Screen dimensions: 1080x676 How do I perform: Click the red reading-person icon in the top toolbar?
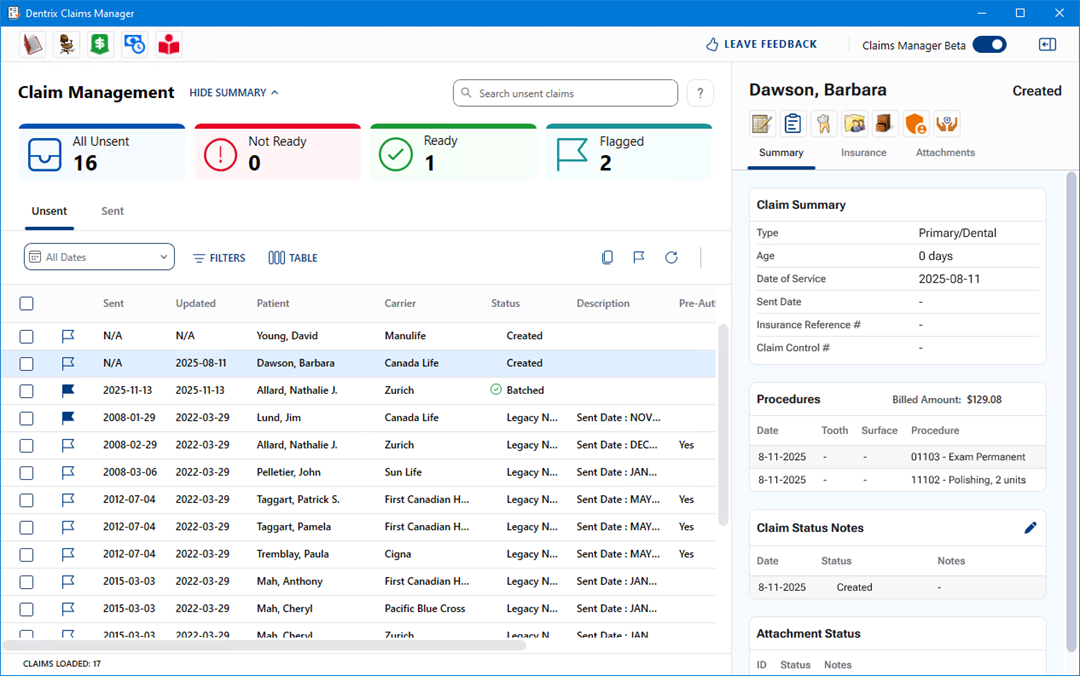tap(168, 44)
